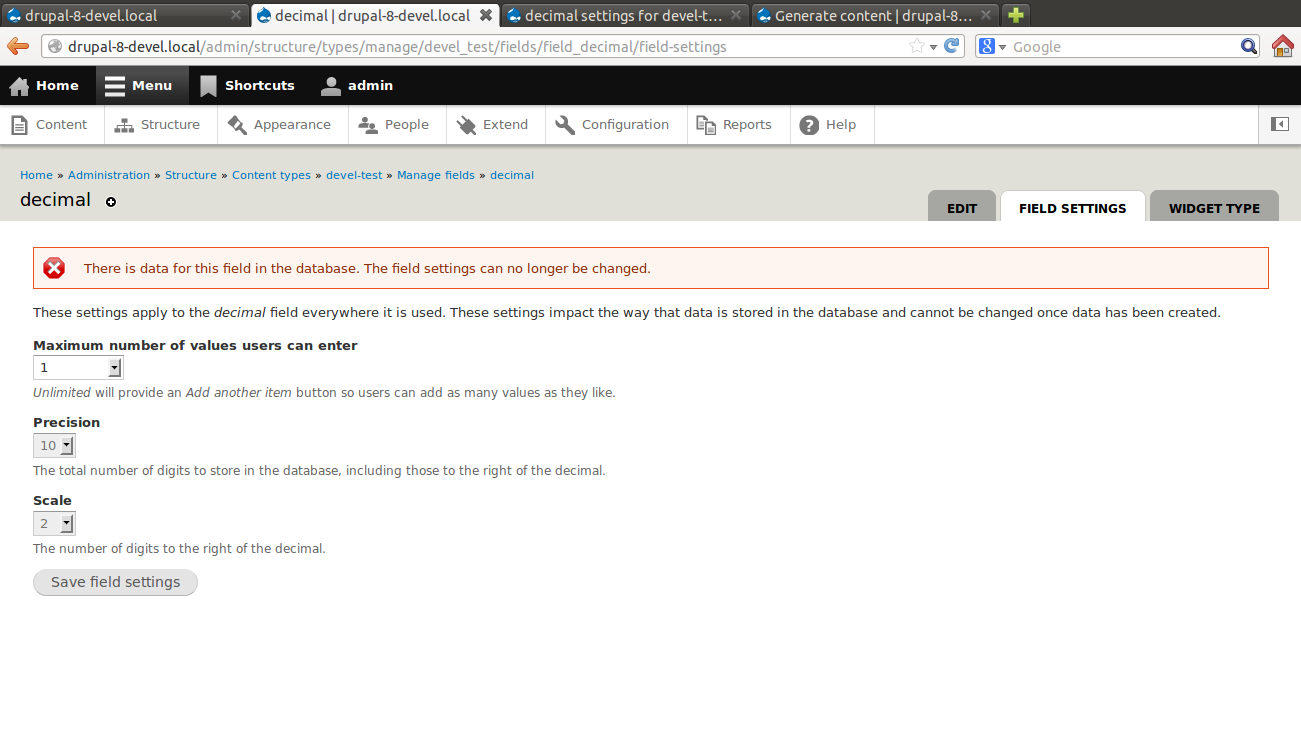1301x744 pixels.
Task: Open the Reports section
Action: pyautogui.click(x=738, y=124)
